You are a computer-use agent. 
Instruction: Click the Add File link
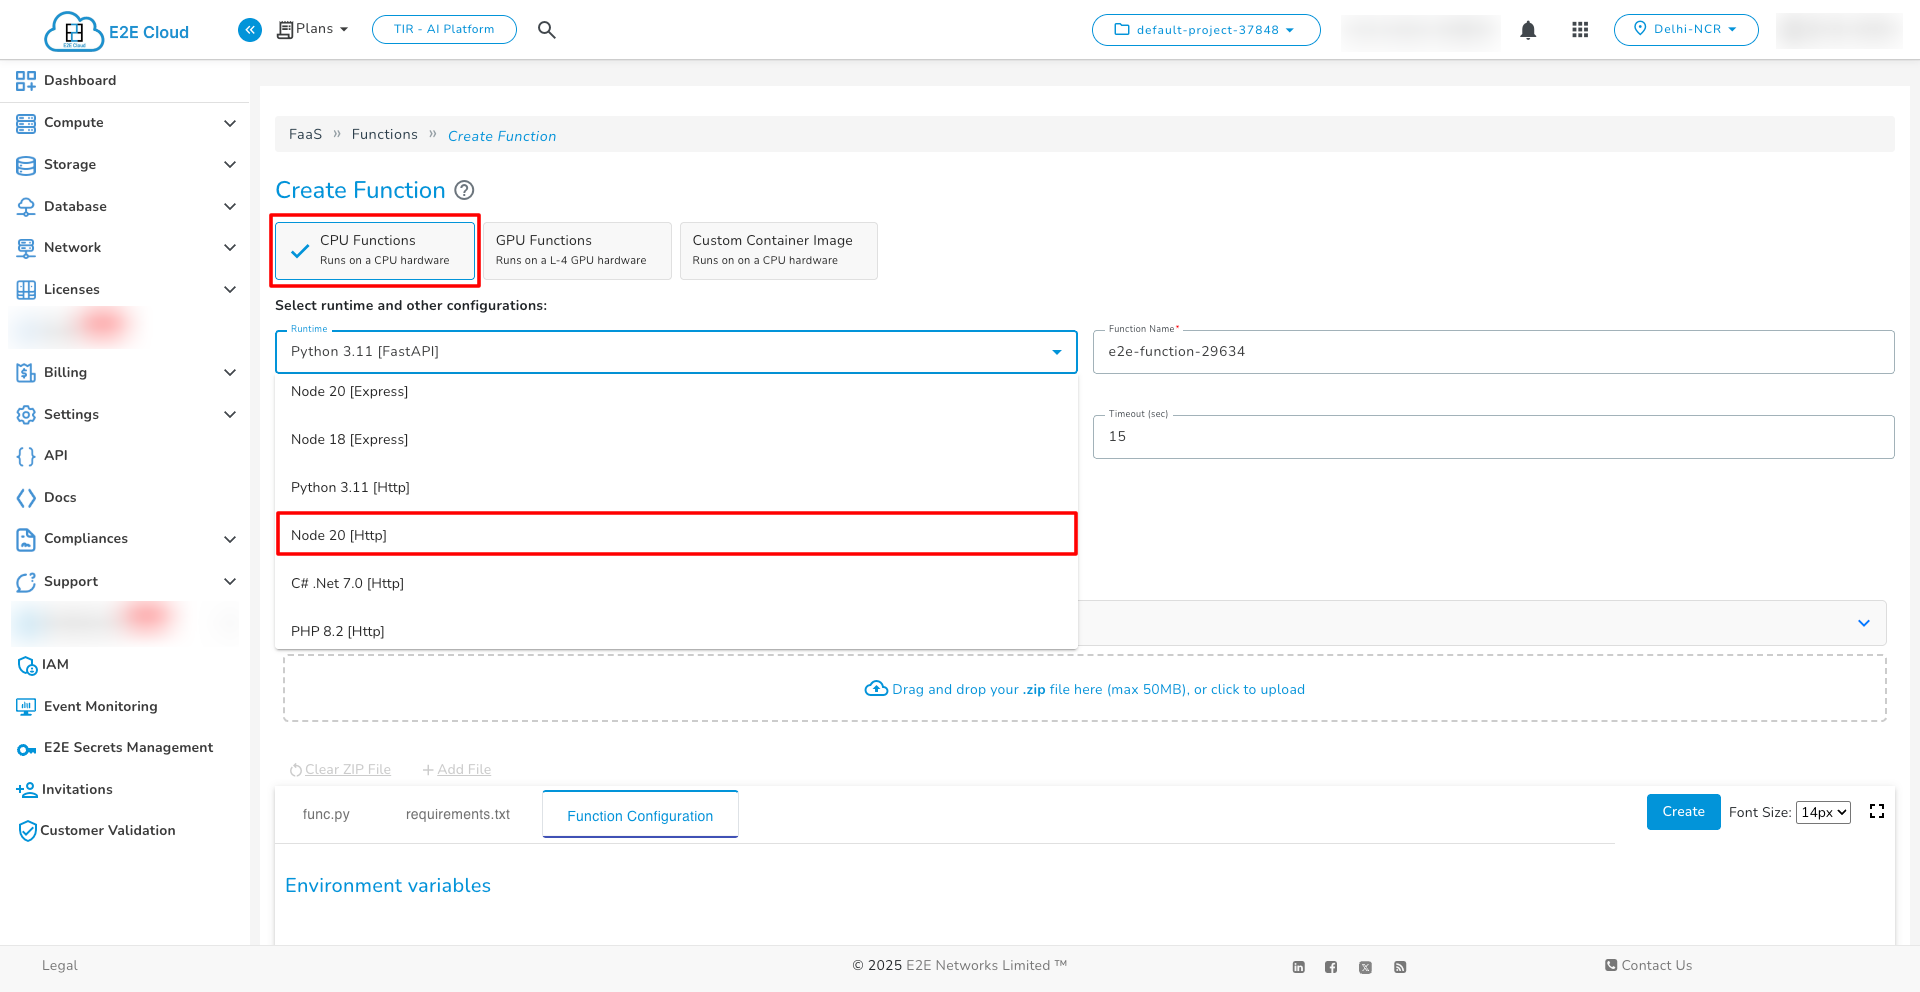pyautogui.click(x=457, y=770)
